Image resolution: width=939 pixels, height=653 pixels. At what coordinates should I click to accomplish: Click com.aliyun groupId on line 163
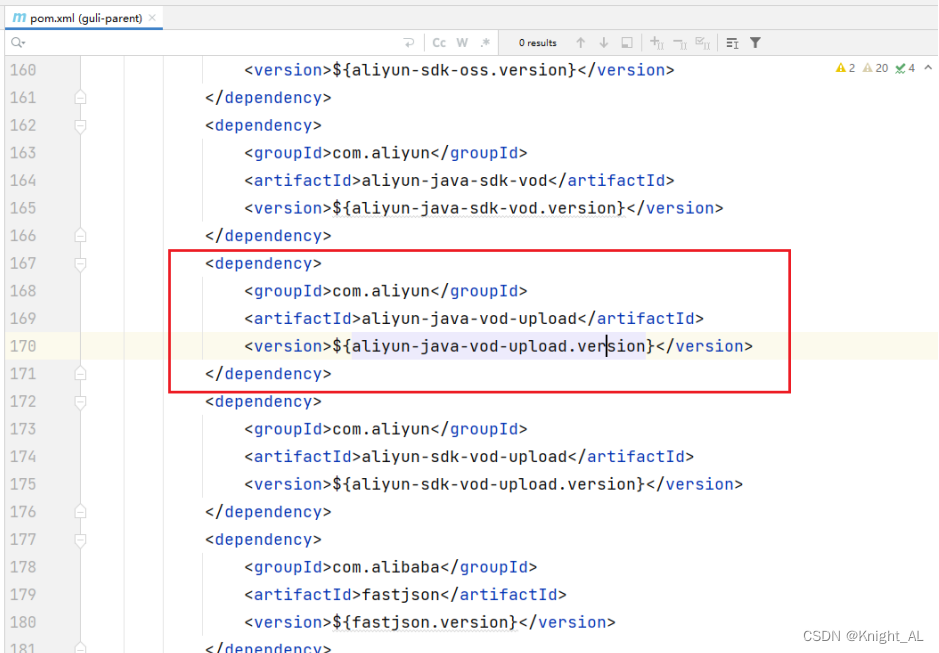point(381,153)
